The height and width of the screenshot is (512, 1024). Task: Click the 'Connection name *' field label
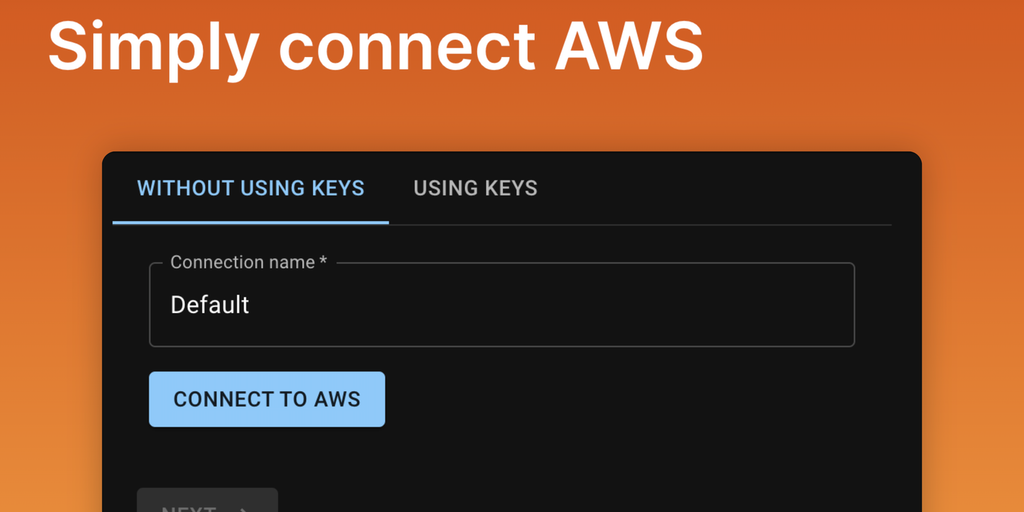pos(242,262)
